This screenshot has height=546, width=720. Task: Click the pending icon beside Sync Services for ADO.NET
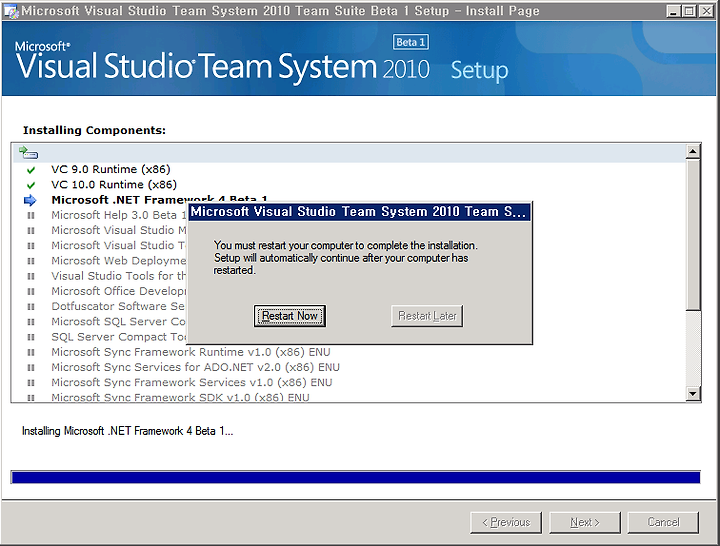pyautogui.click(x=31, y=367)
